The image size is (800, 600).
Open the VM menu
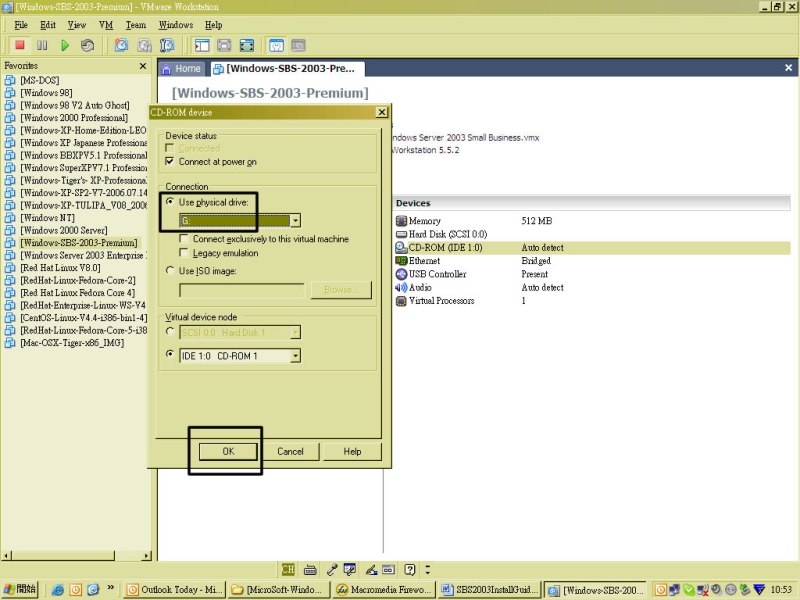(106, 25)
